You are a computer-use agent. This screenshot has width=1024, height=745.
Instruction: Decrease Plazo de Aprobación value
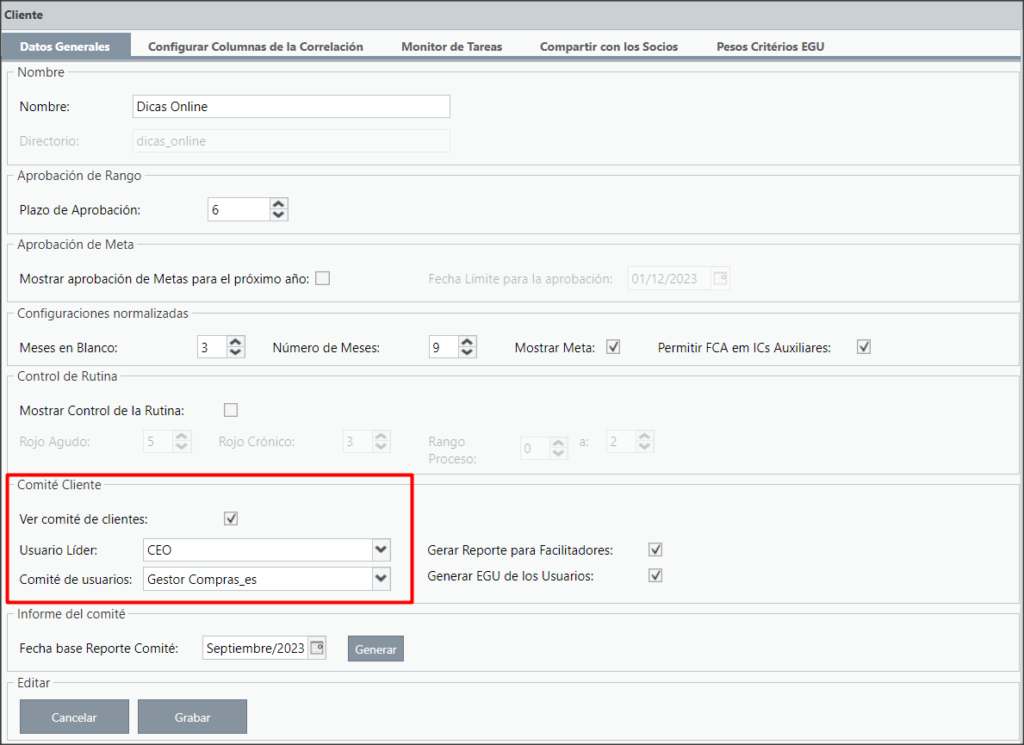279,215
